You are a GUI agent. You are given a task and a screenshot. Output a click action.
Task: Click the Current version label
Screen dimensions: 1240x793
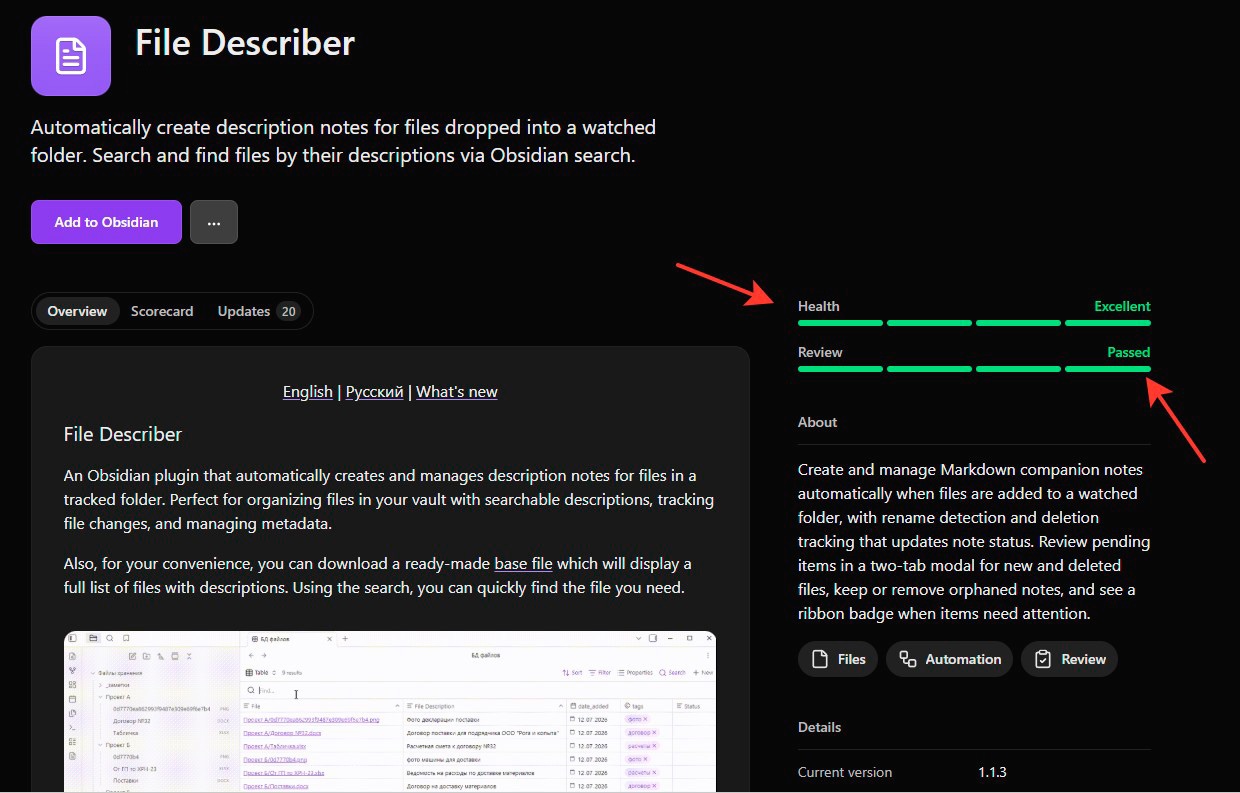coord(845,772)
